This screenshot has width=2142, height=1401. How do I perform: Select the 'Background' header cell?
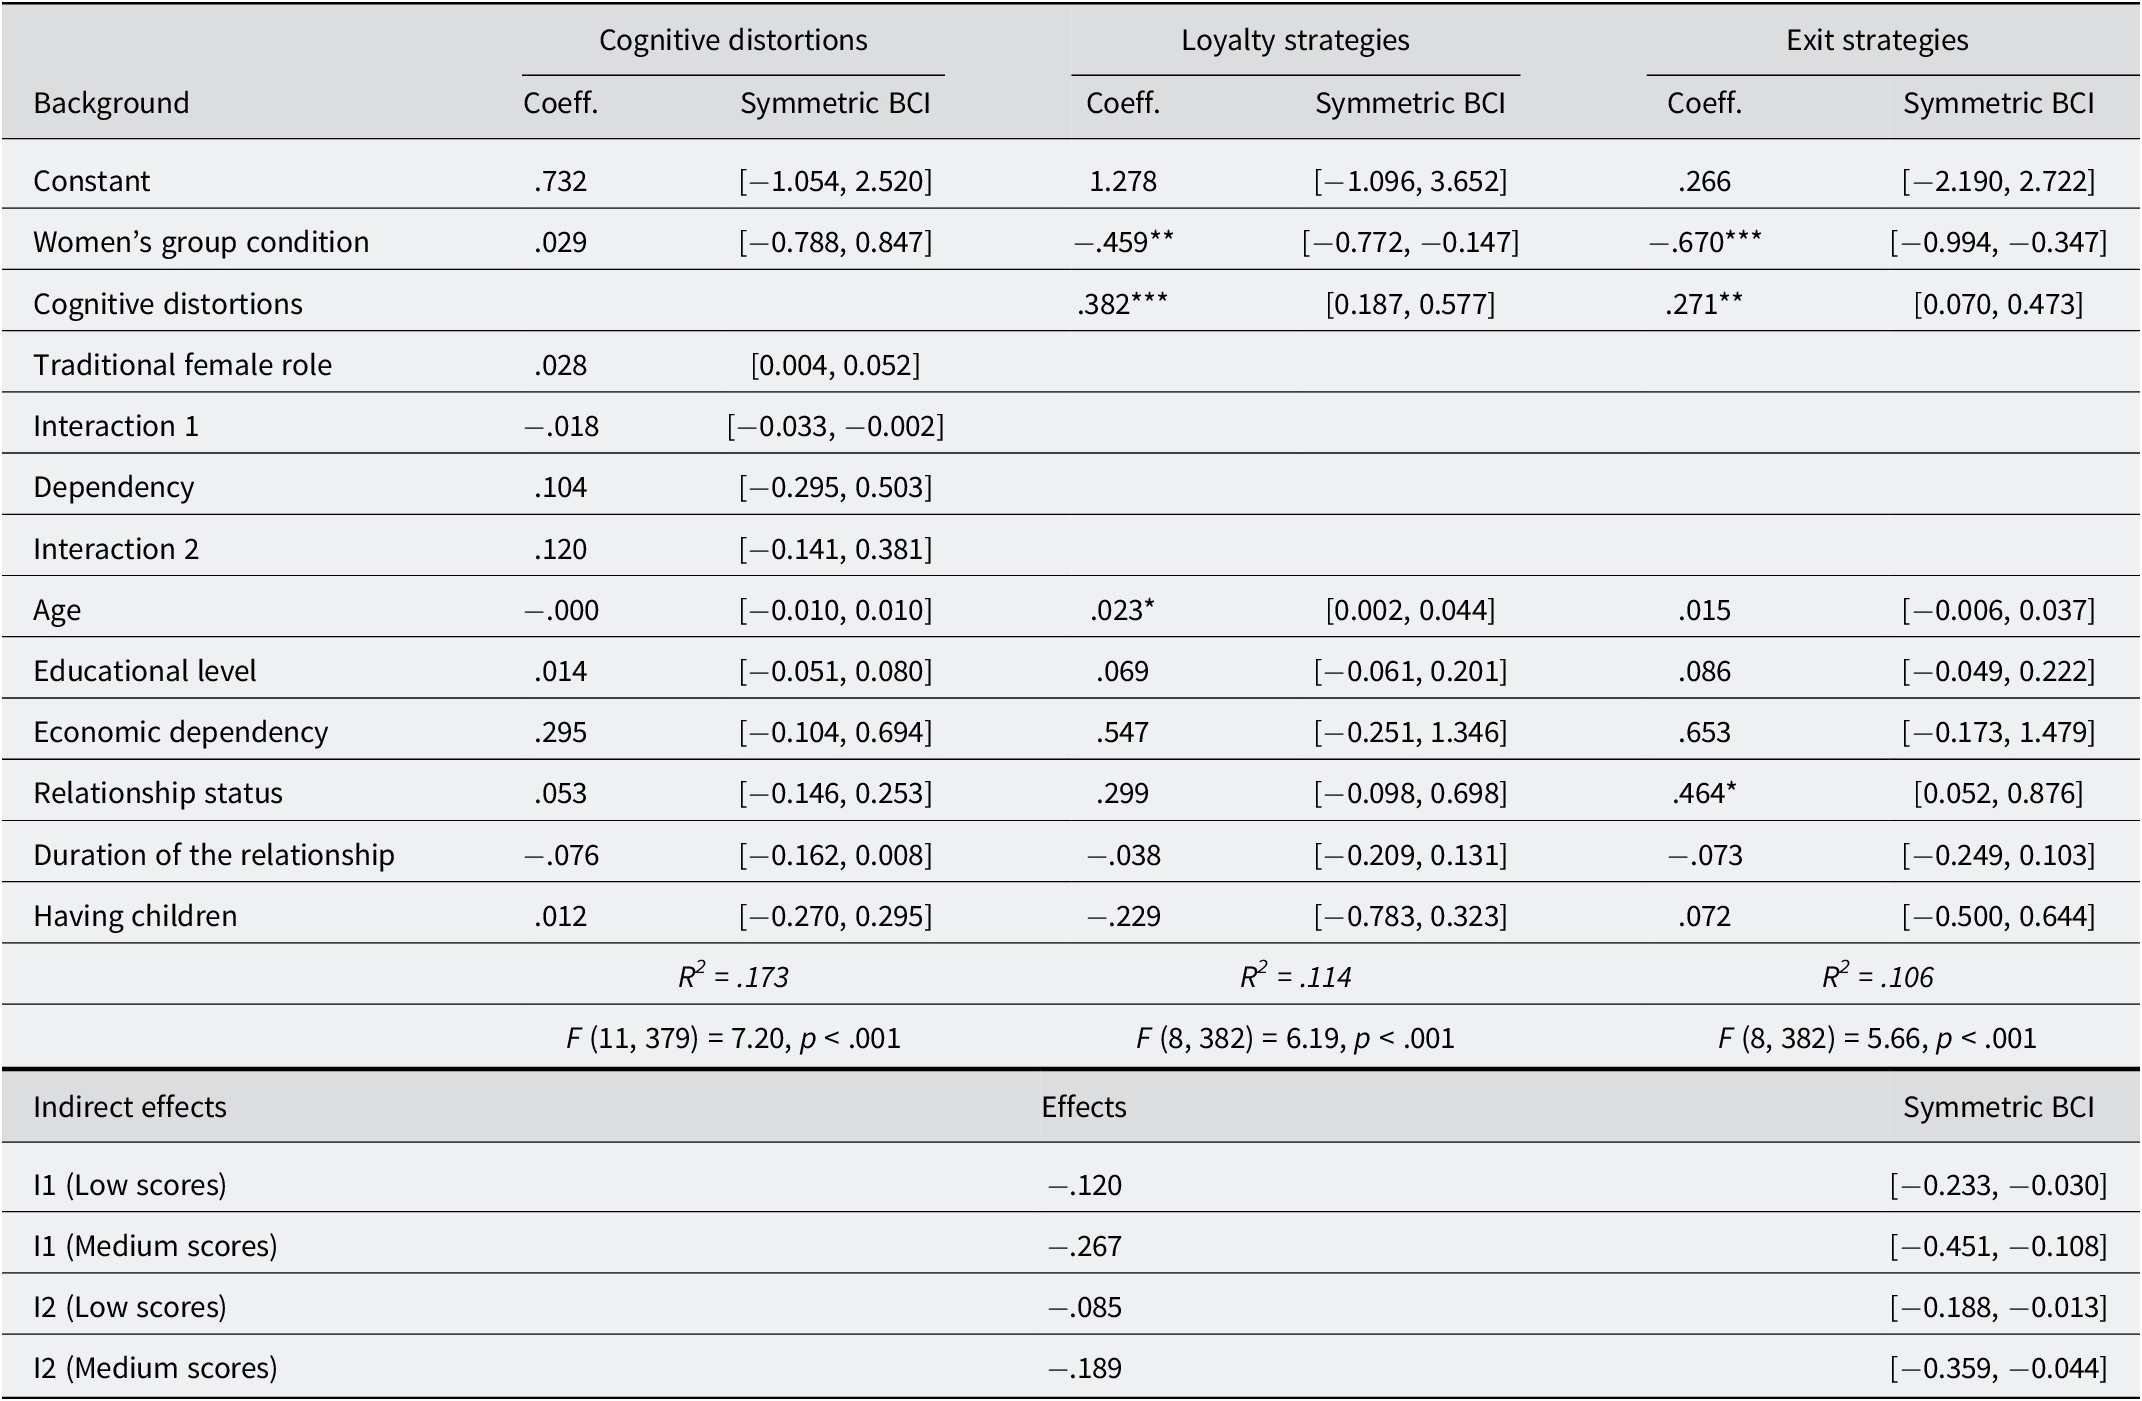pyautogui.click(x=111, y=103)
